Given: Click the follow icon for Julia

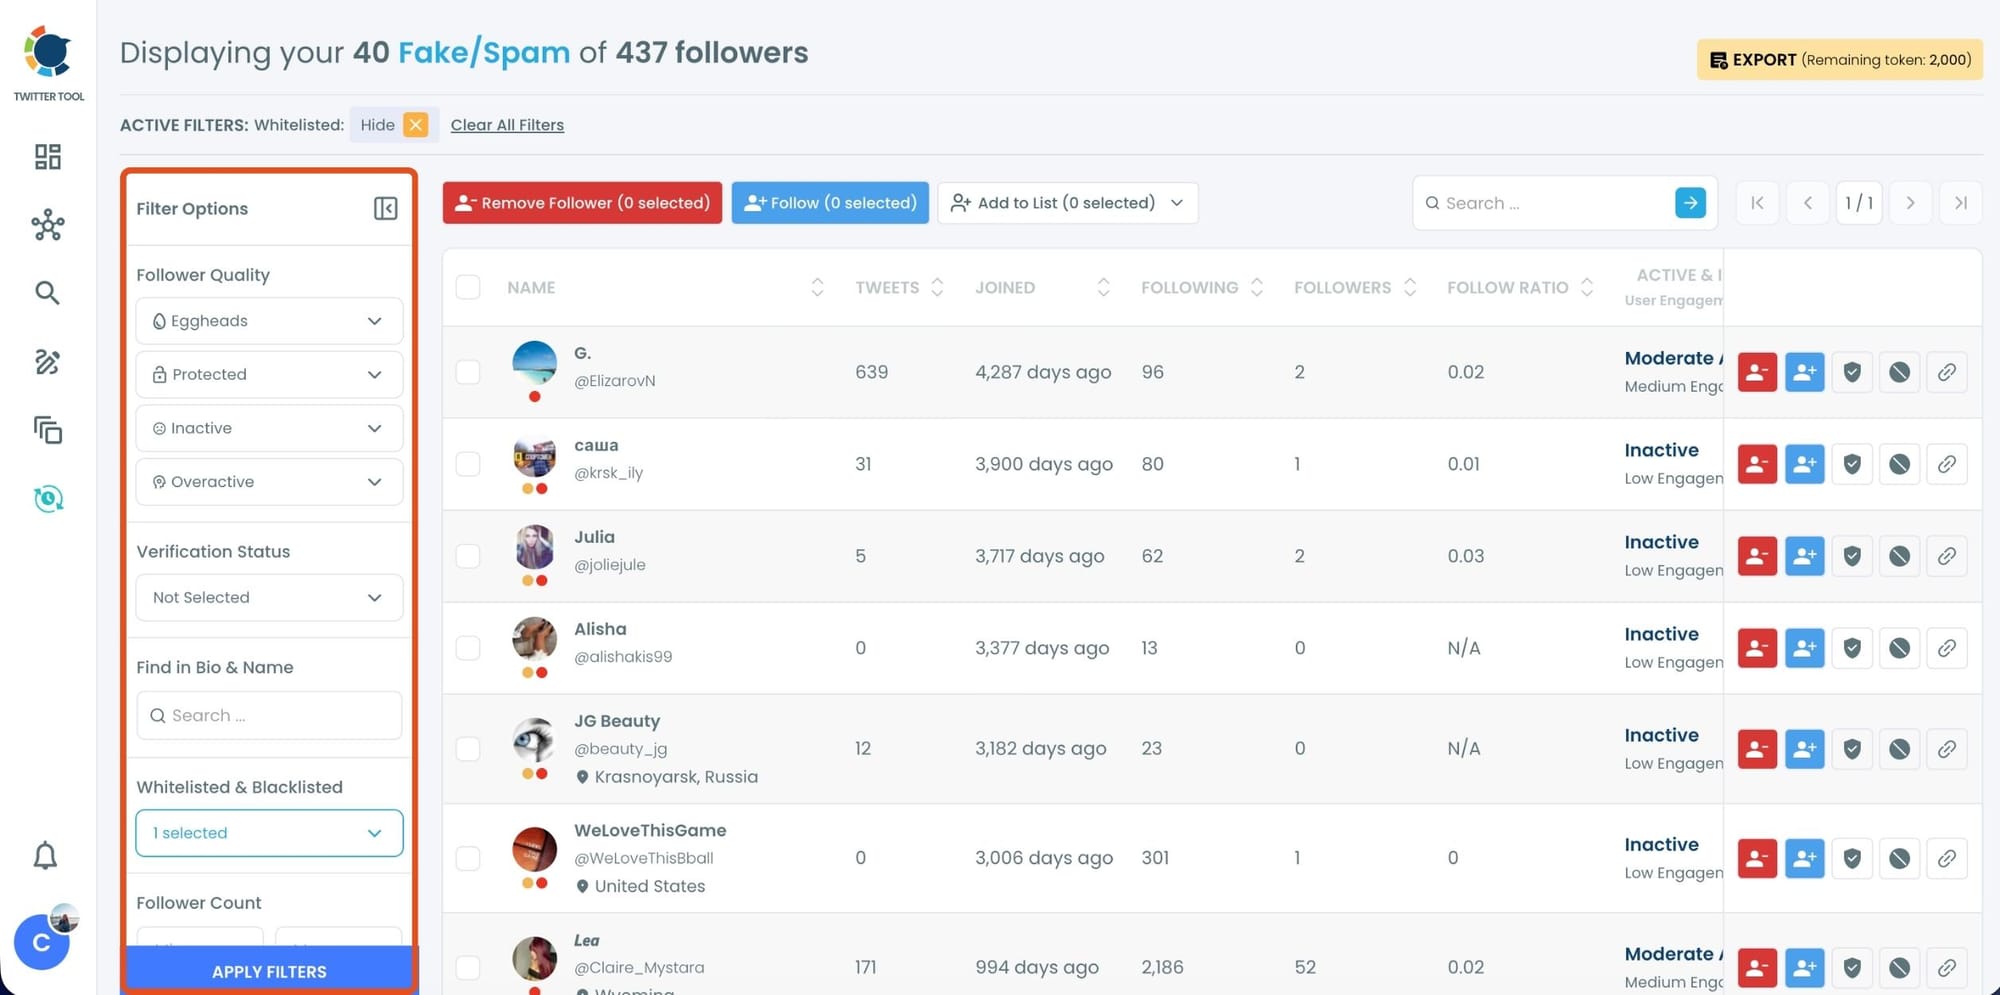Looking at the screenshot, I should (1804, 556).
